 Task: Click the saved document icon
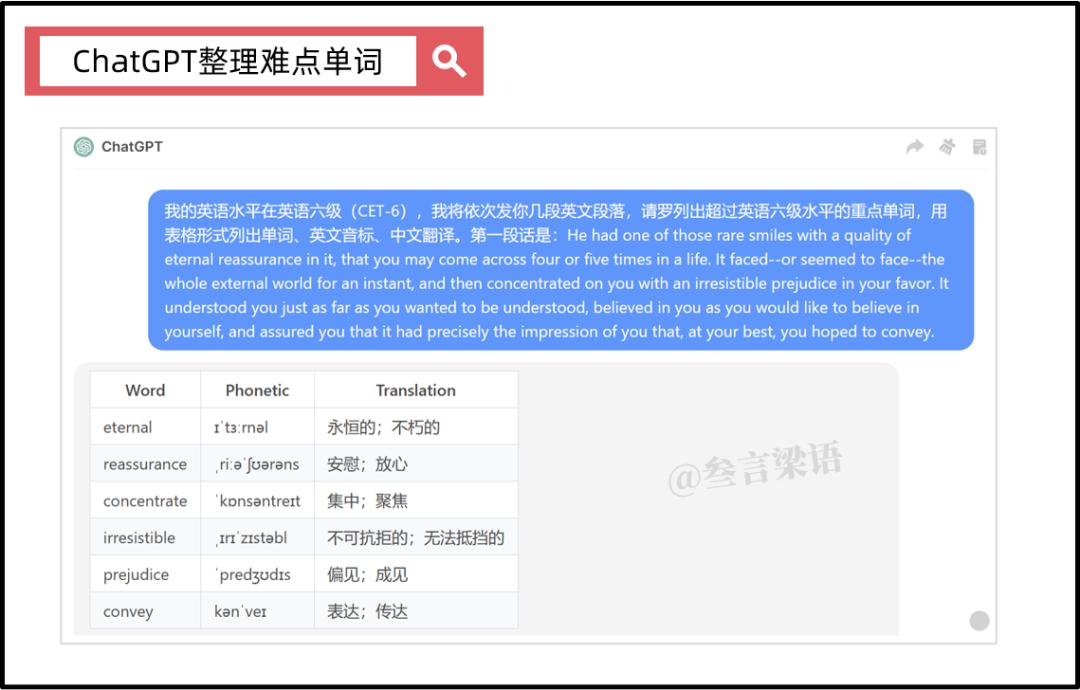pos(979,147)
